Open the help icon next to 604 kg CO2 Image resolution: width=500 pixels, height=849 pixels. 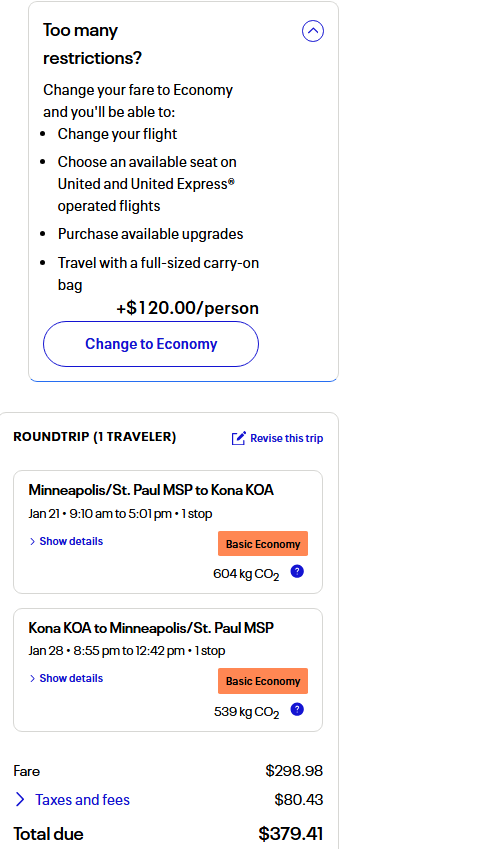pyautogui.click(x=297, y=571)
